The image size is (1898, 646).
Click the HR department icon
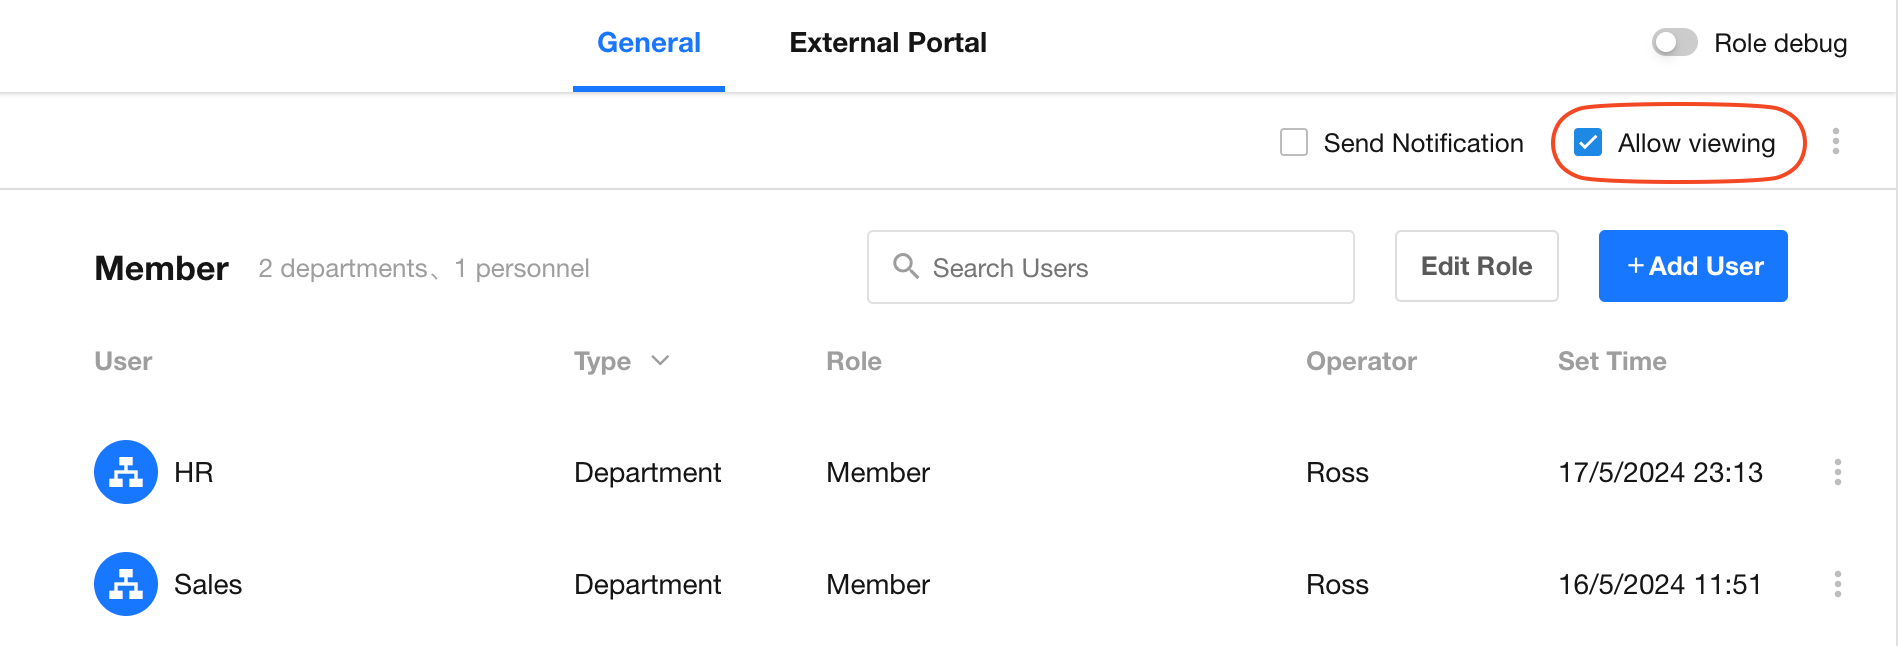126,472
